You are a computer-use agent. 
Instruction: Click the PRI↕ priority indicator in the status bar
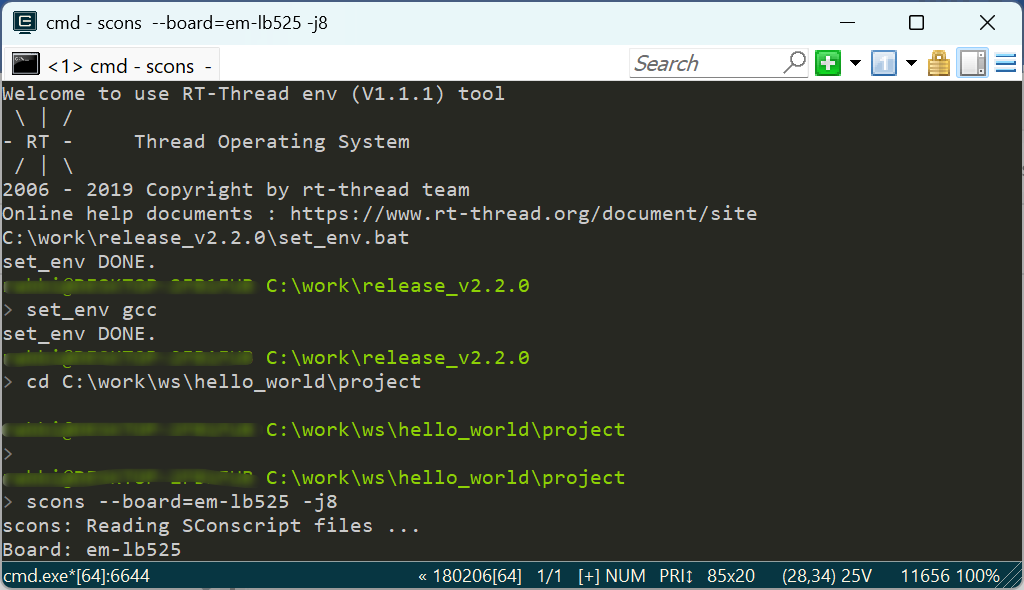(x=677, y=575)
